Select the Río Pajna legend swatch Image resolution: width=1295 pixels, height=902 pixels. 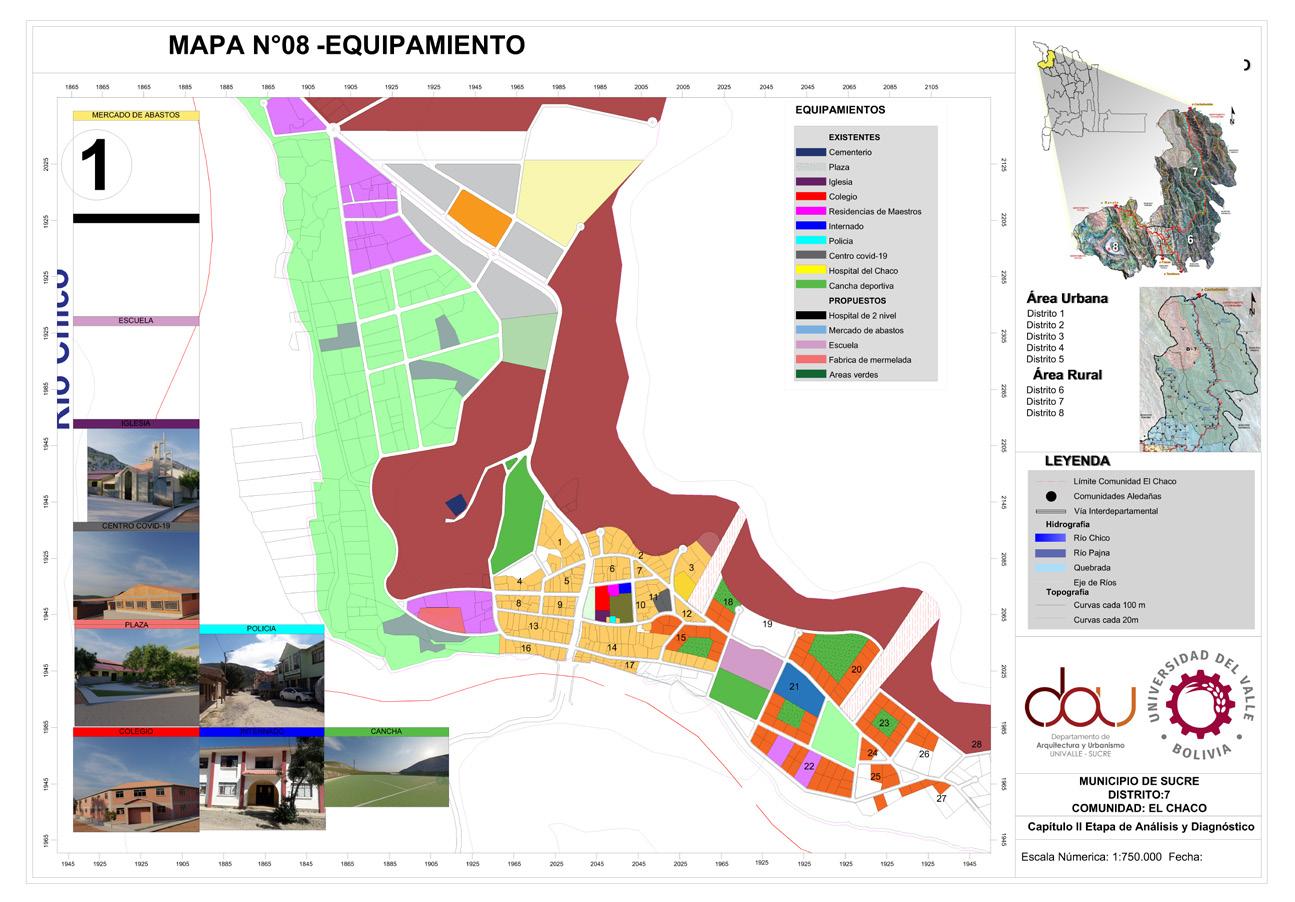[x=1050, y=553]
